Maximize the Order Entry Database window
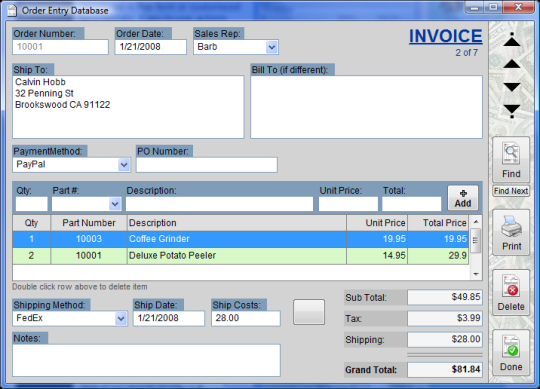 coord(493,8)
